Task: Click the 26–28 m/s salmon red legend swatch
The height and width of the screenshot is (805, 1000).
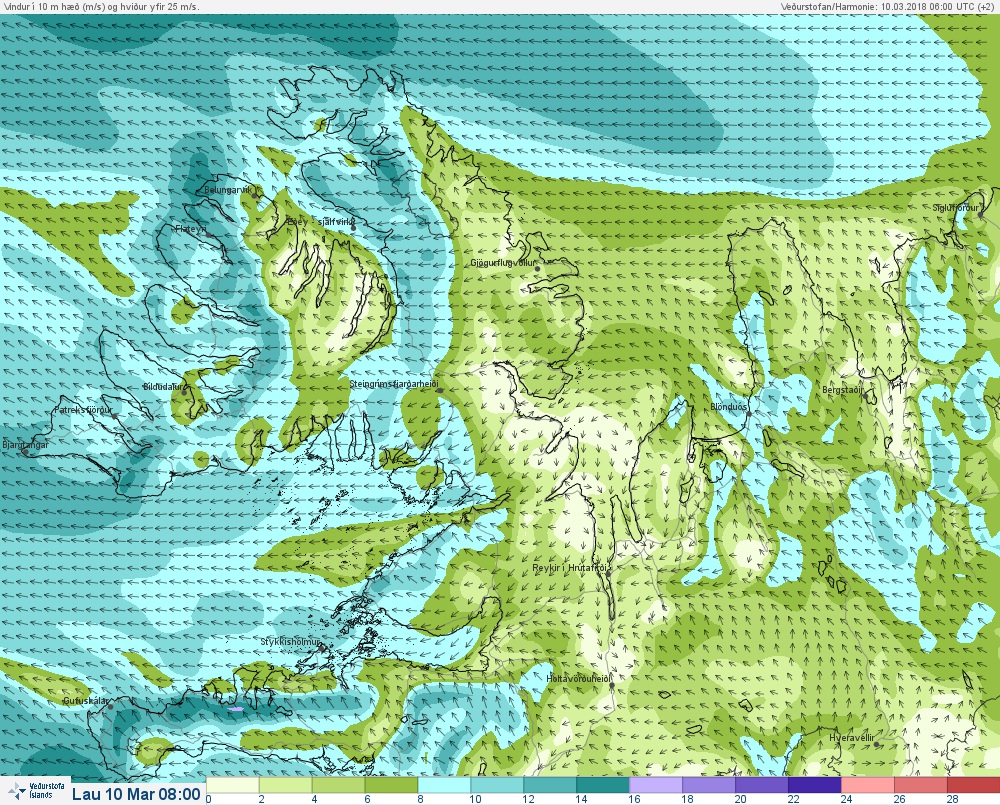Action: click(920, 785)
